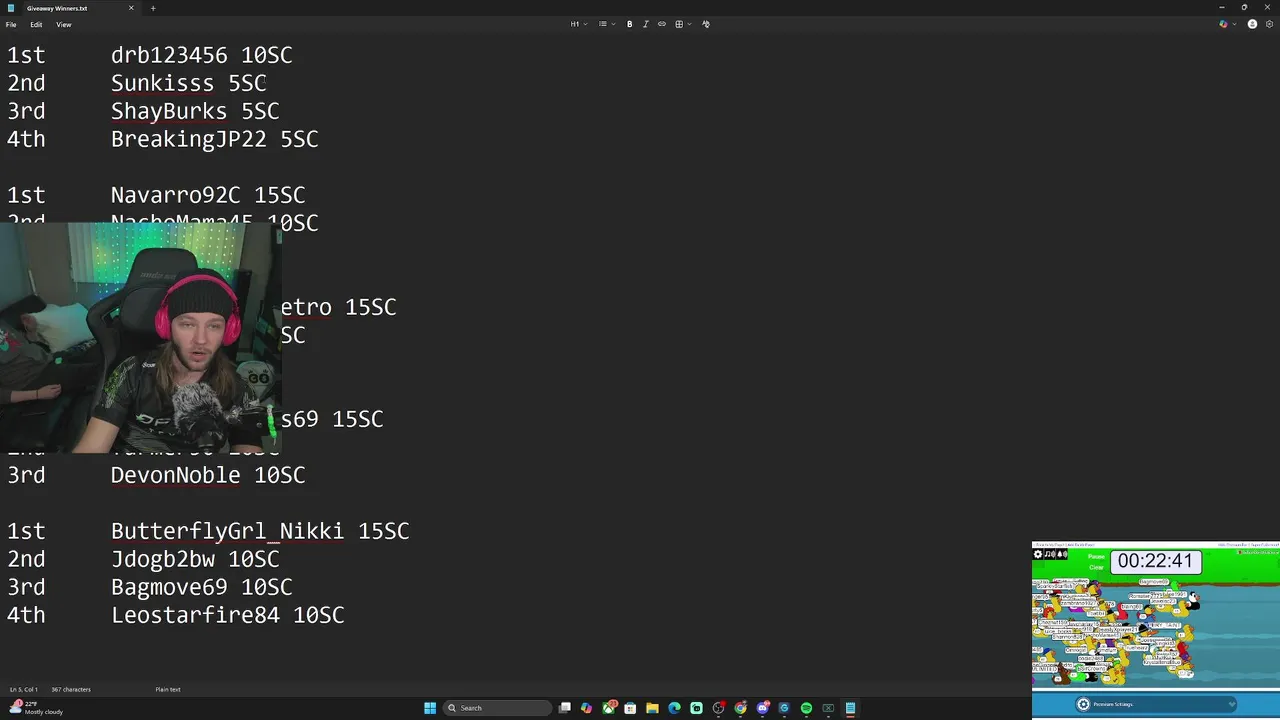Click the table grid icon in toolbar
This screenshot has height=720, width=1280.
(678, 24)
